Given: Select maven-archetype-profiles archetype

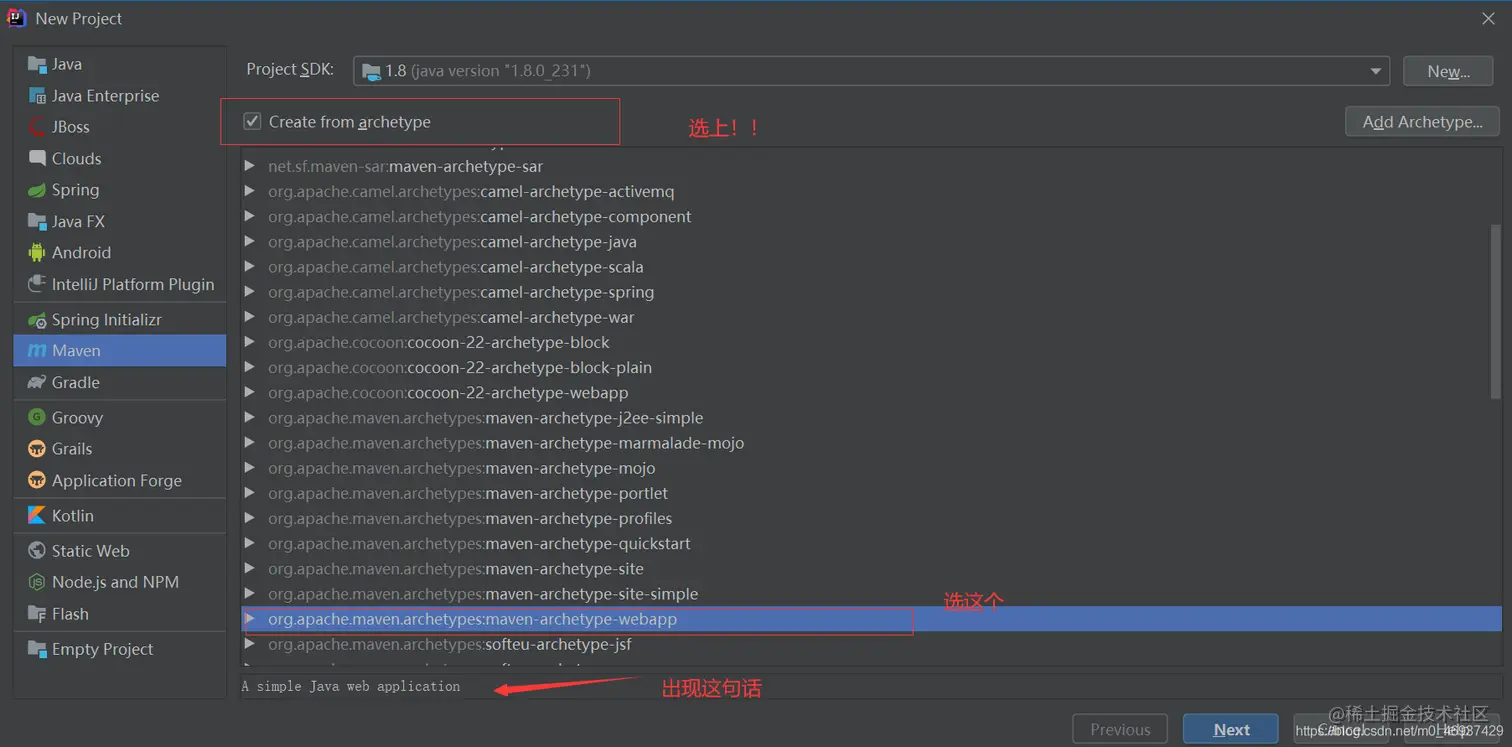Looking at the screenshot, I should pyautogui.click(x=870, y=518).
